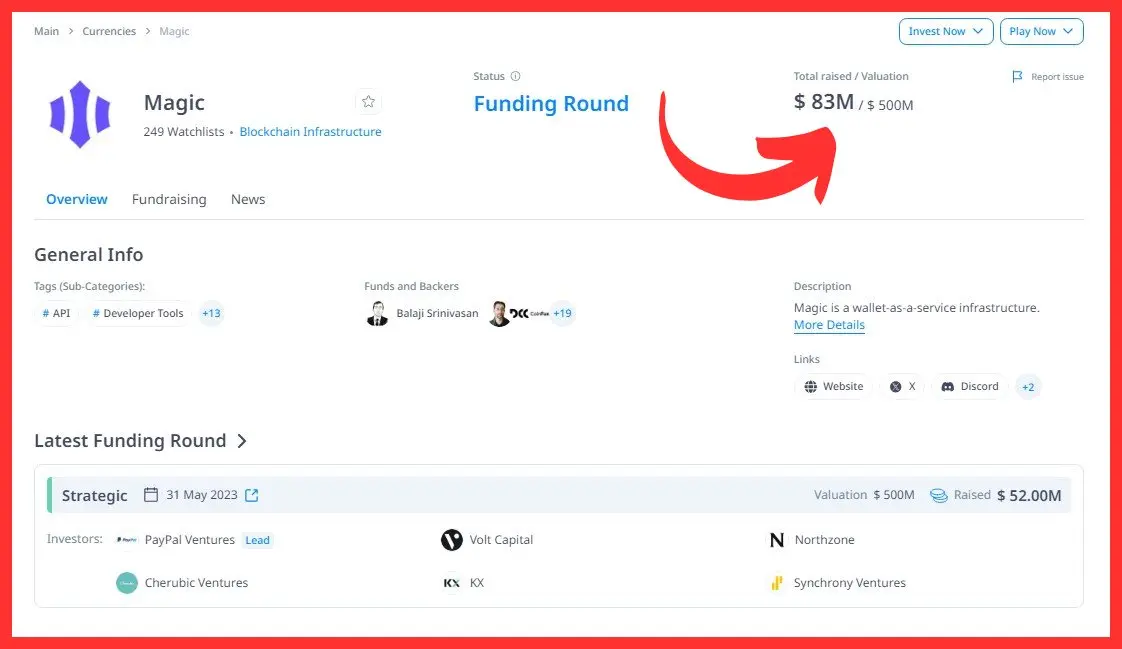
Task: Open the Blockchain Infrastructure category link
Action: (311, 132)
